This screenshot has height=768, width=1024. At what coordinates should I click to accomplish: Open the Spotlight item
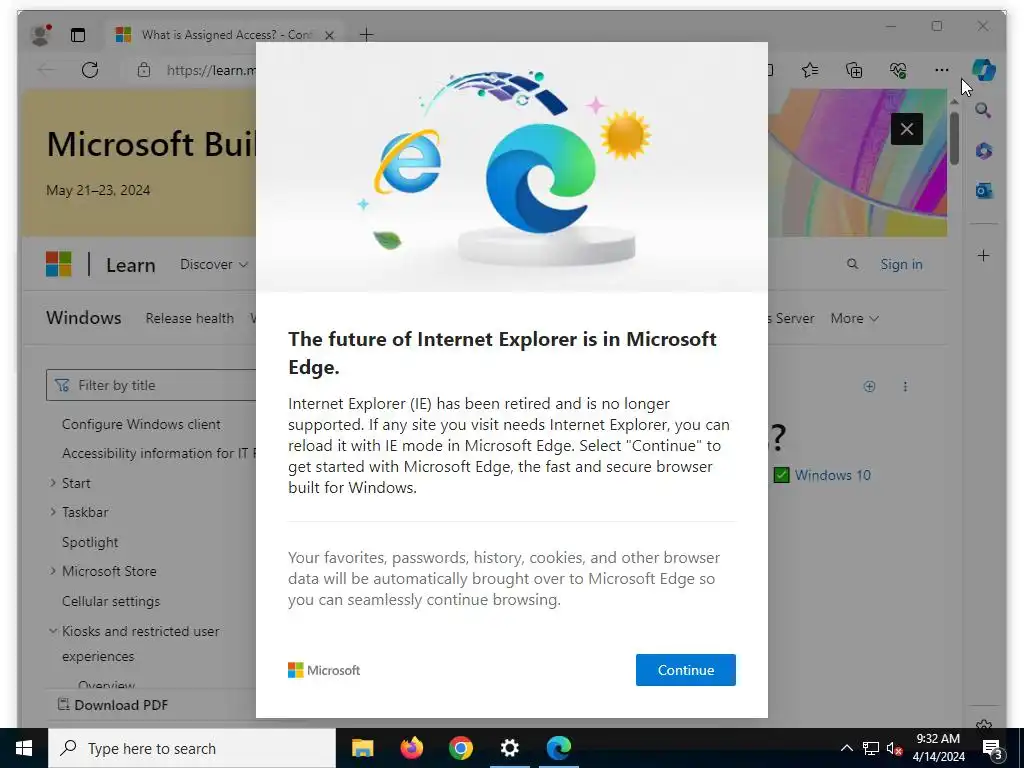pyautogui.click(x=90, y=542)
